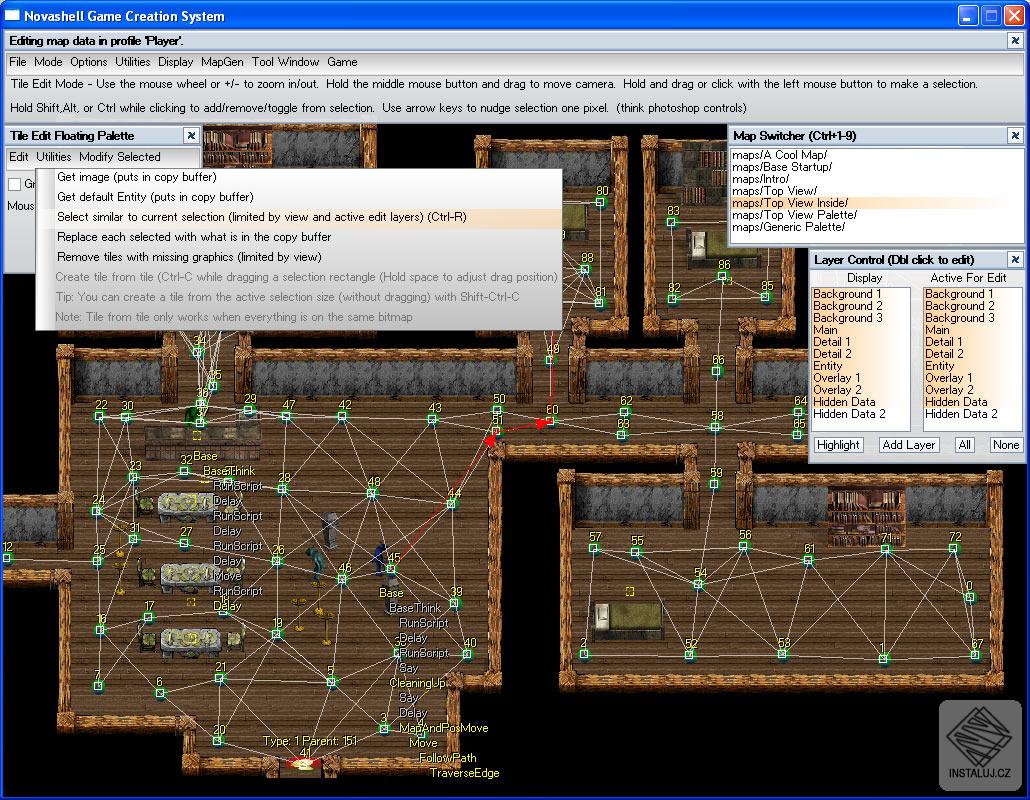
Task: Click the Add Layer button
Action: click(x=908, y=445)
